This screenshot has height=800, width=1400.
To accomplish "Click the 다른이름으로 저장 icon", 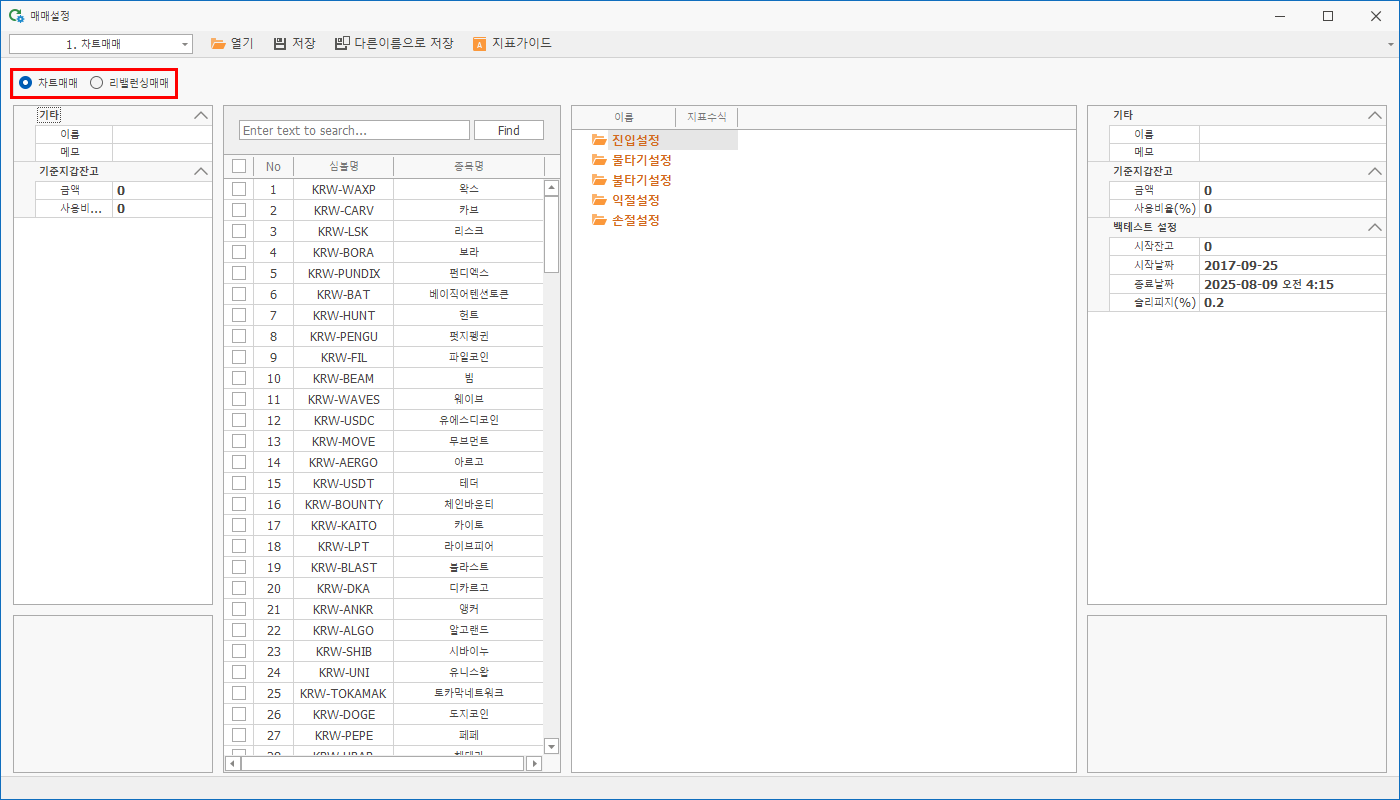I will click(x=342, y=43).
